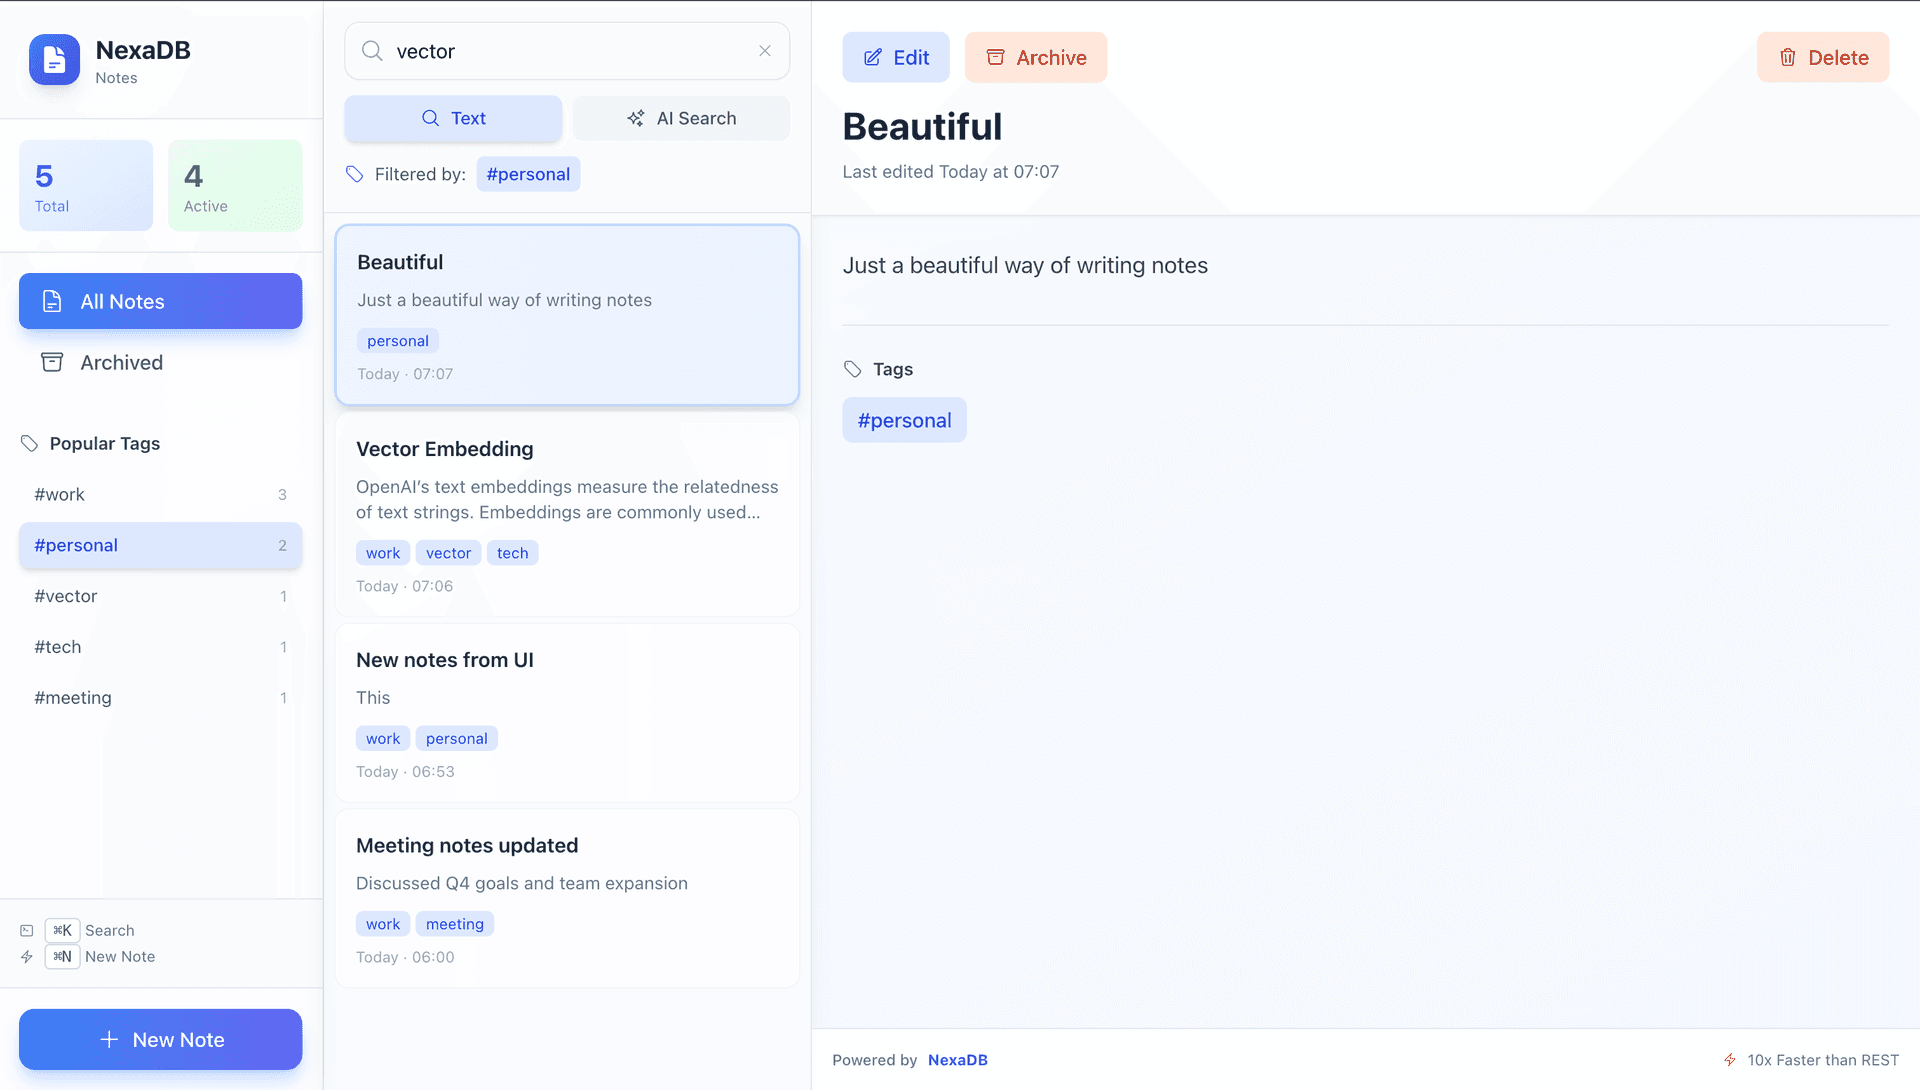The height and width of the screenshot is (1090, 1920).
Task: Select the Vector Embedding note
Action: 567,515
